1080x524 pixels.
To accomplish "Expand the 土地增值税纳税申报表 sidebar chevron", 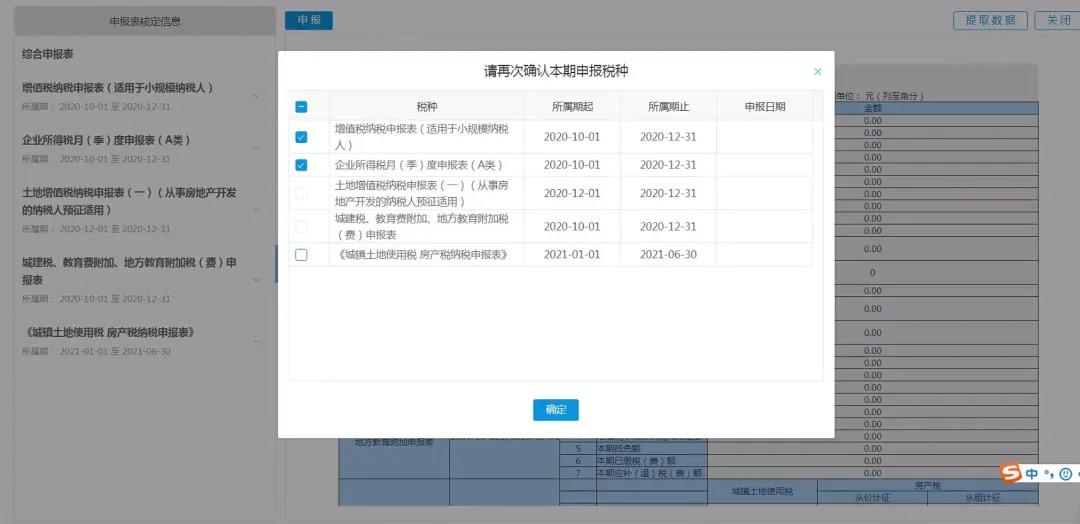I will pyautogui.click(x=256, y=210).
